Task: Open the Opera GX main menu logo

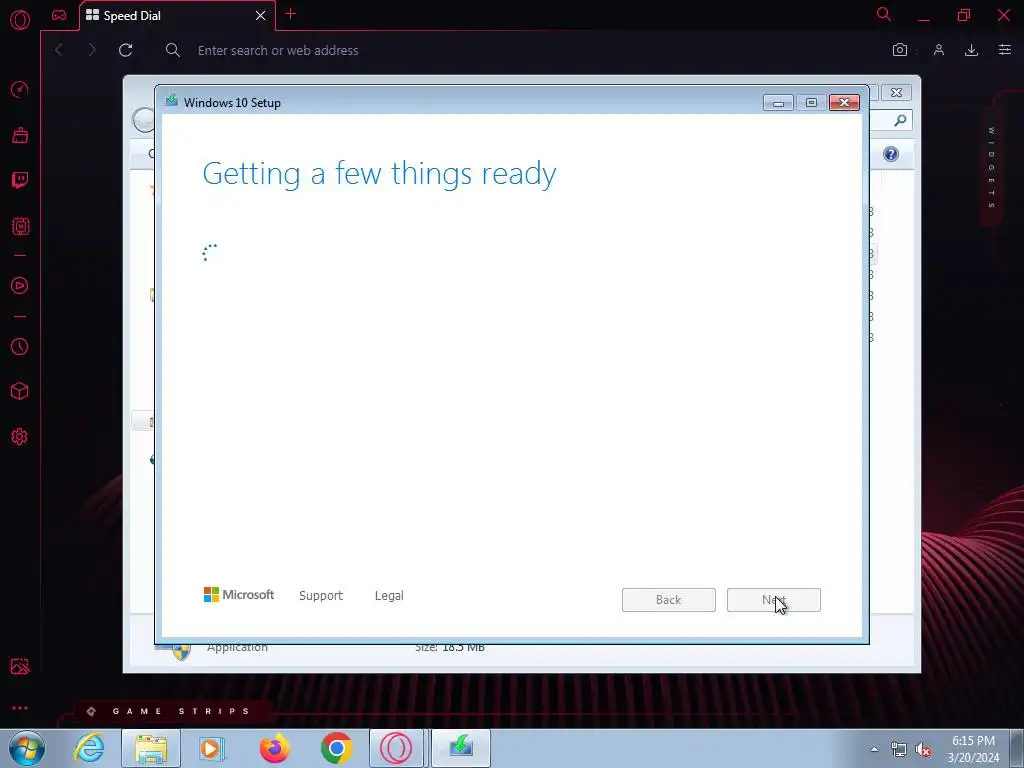Action: [20, 20]
